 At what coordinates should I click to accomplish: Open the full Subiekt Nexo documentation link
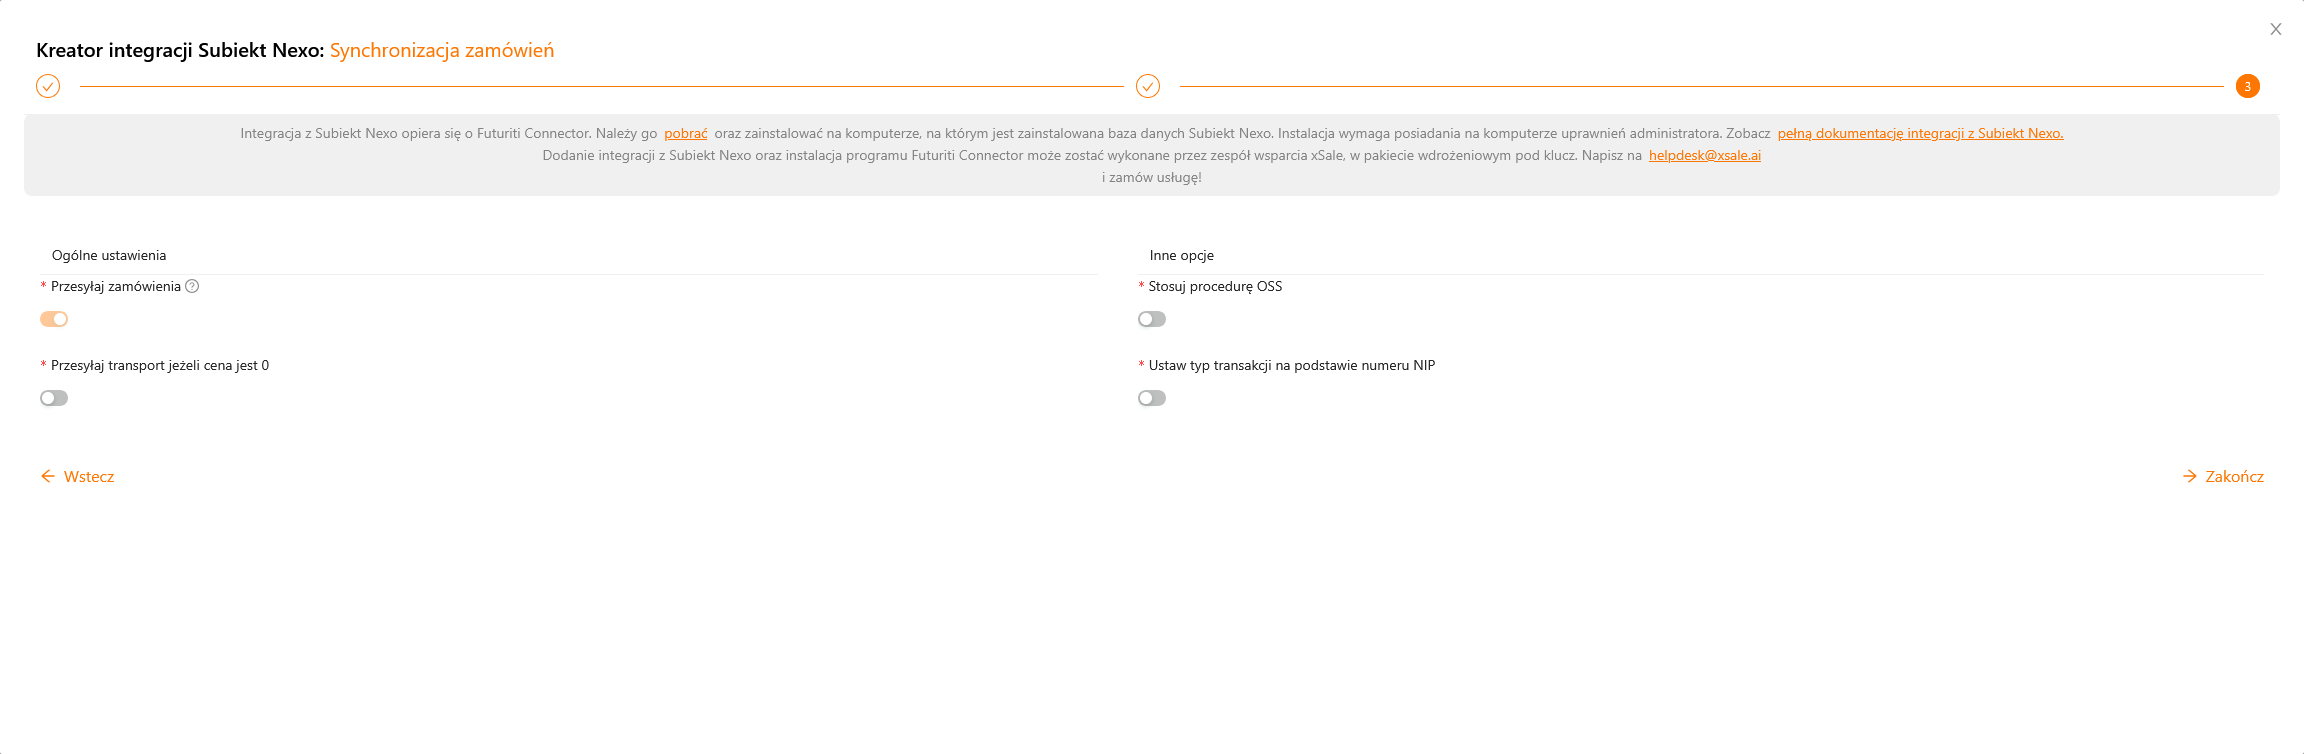[1920, 133]
